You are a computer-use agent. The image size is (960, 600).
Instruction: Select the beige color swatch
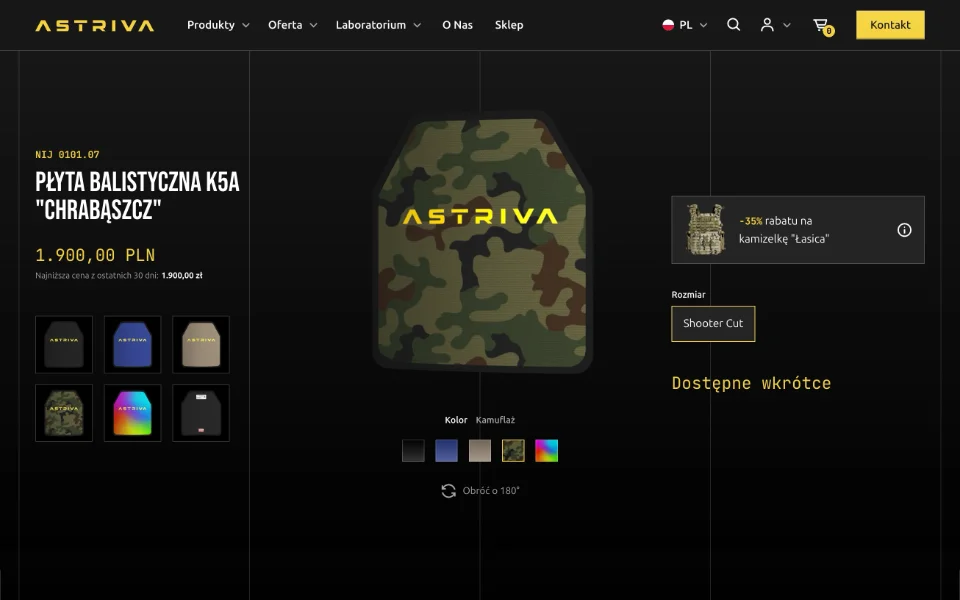point(480,451)
